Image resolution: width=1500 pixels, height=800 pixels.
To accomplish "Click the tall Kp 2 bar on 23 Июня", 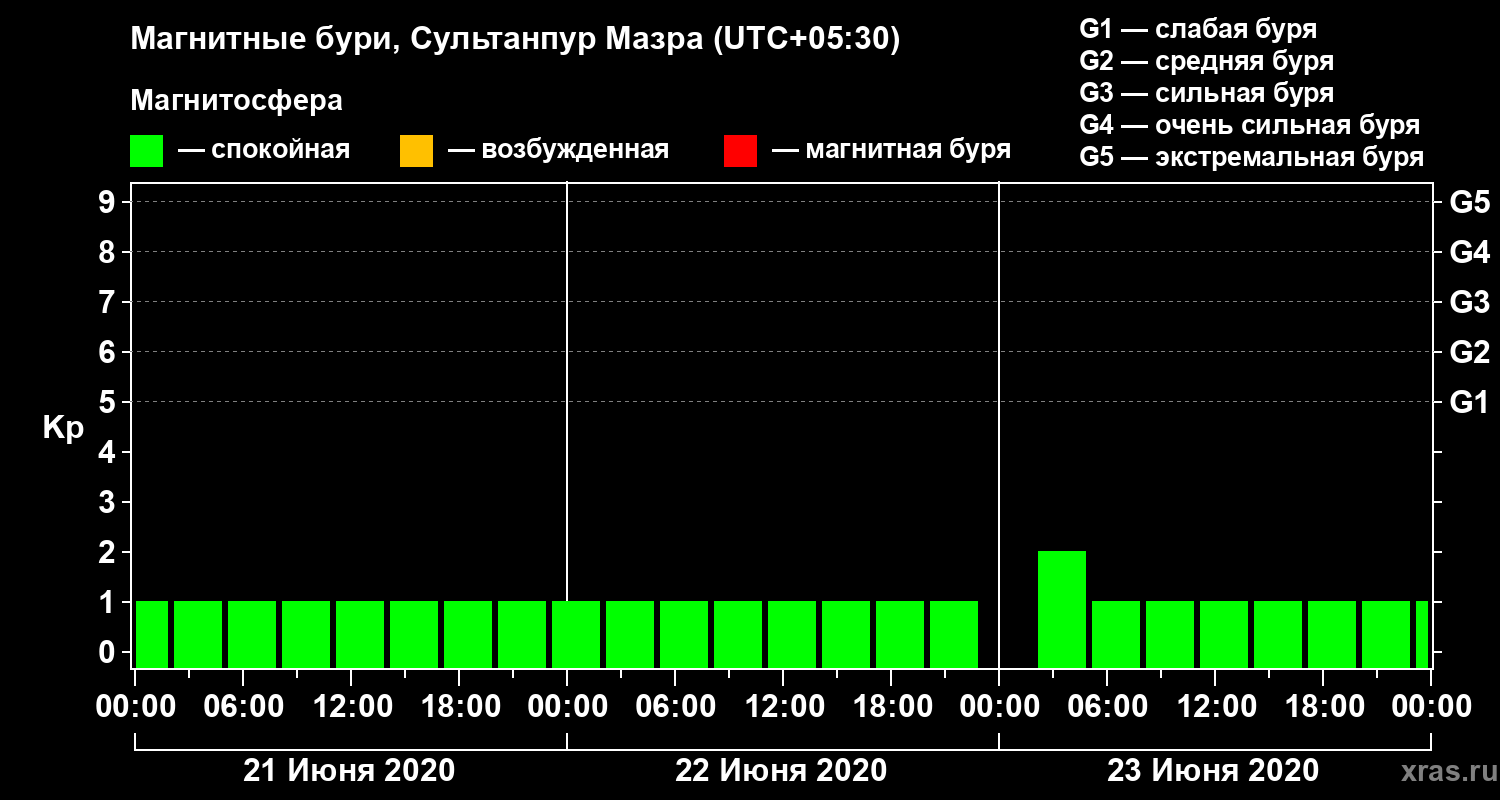I will pyautogui.click(x=1062, y=609).
